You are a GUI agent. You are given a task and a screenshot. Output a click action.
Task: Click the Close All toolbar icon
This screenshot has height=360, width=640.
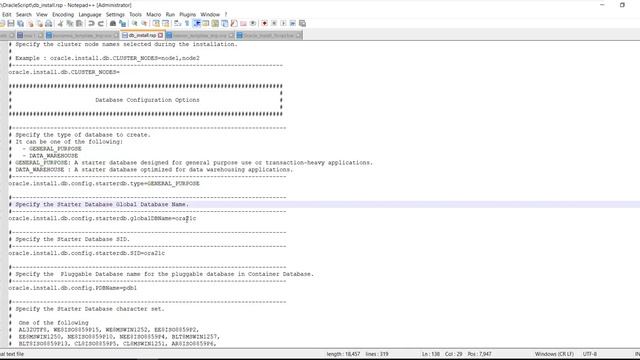(40, 23)
